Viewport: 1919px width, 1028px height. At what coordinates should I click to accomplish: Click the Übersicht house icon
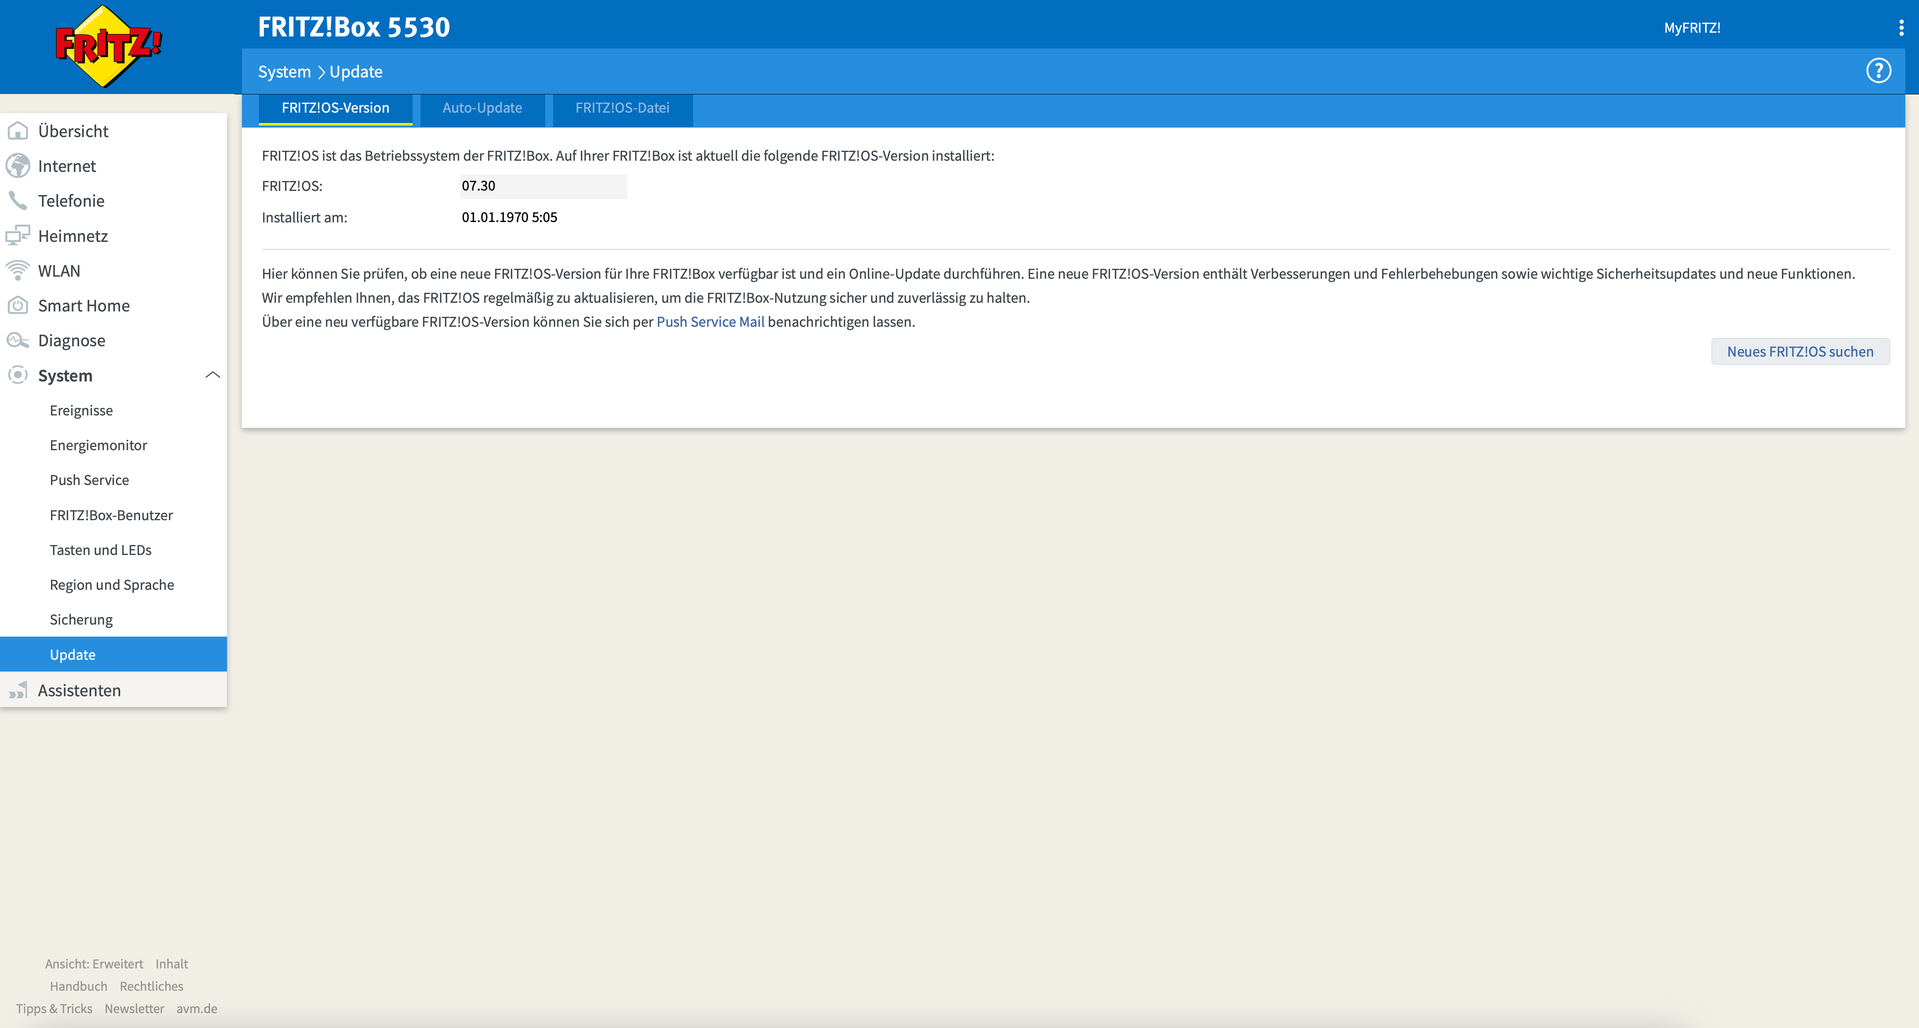coord(18,131)
